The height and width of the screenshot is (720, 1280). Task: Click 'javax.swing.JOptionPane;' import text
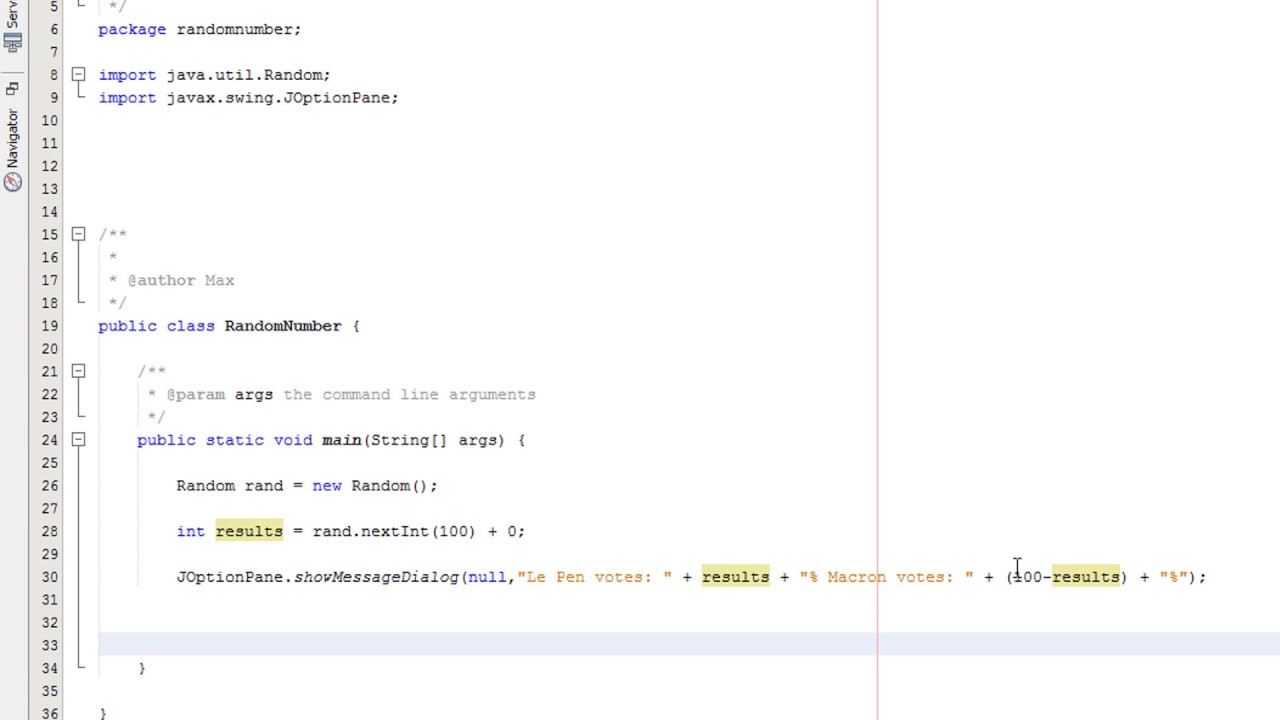pos(282,98)
